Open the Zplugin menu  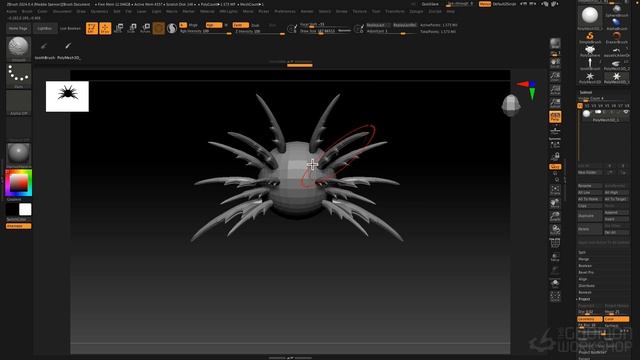point(416,11)
